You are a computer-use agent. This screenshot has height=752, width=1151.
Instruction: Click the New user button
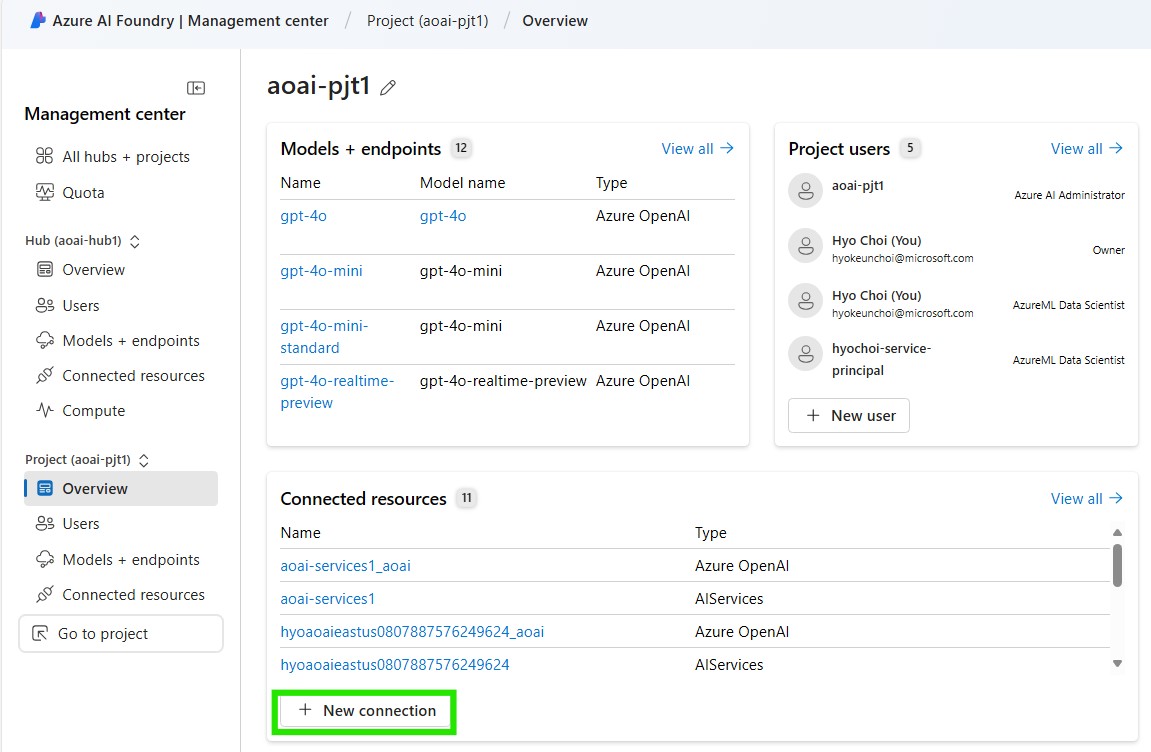pyautogui.click(x=849, y=416)
